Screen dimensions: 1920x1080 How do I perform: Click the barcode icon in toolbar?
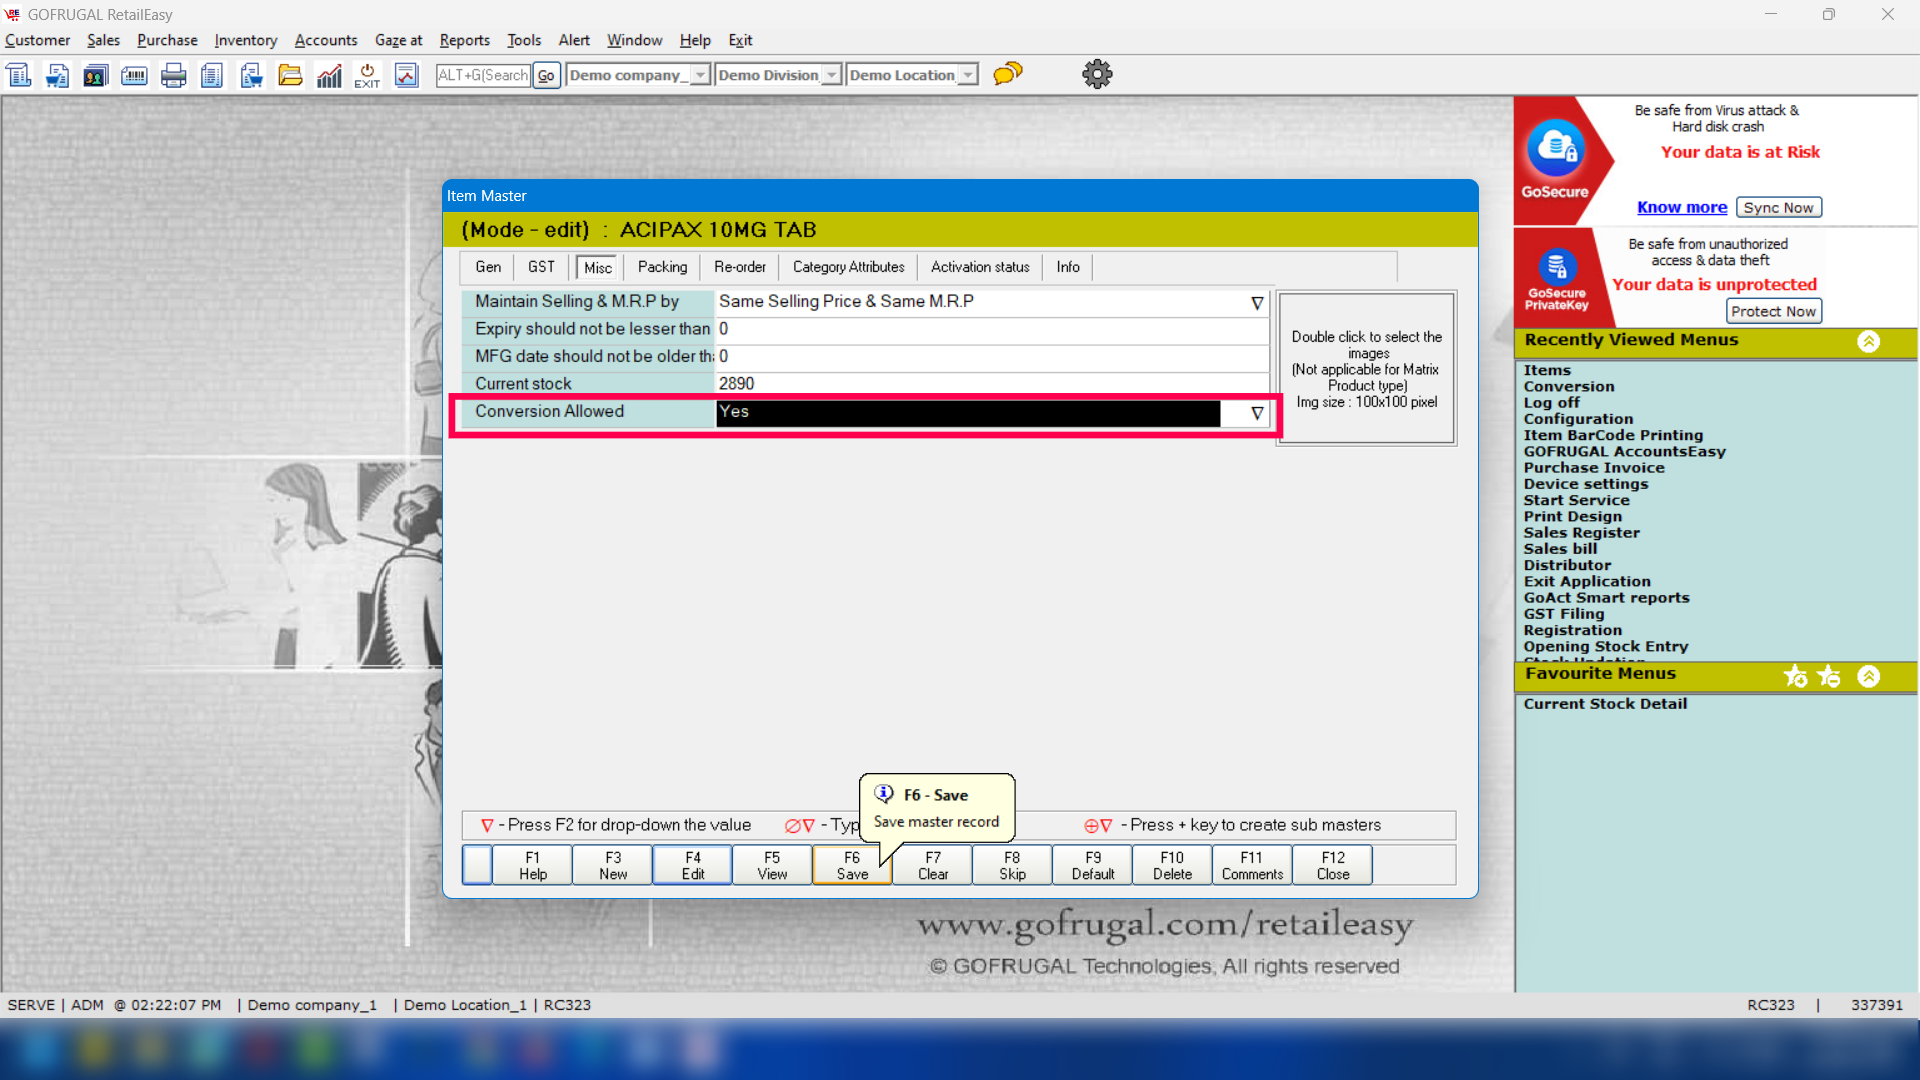[134, 75]
